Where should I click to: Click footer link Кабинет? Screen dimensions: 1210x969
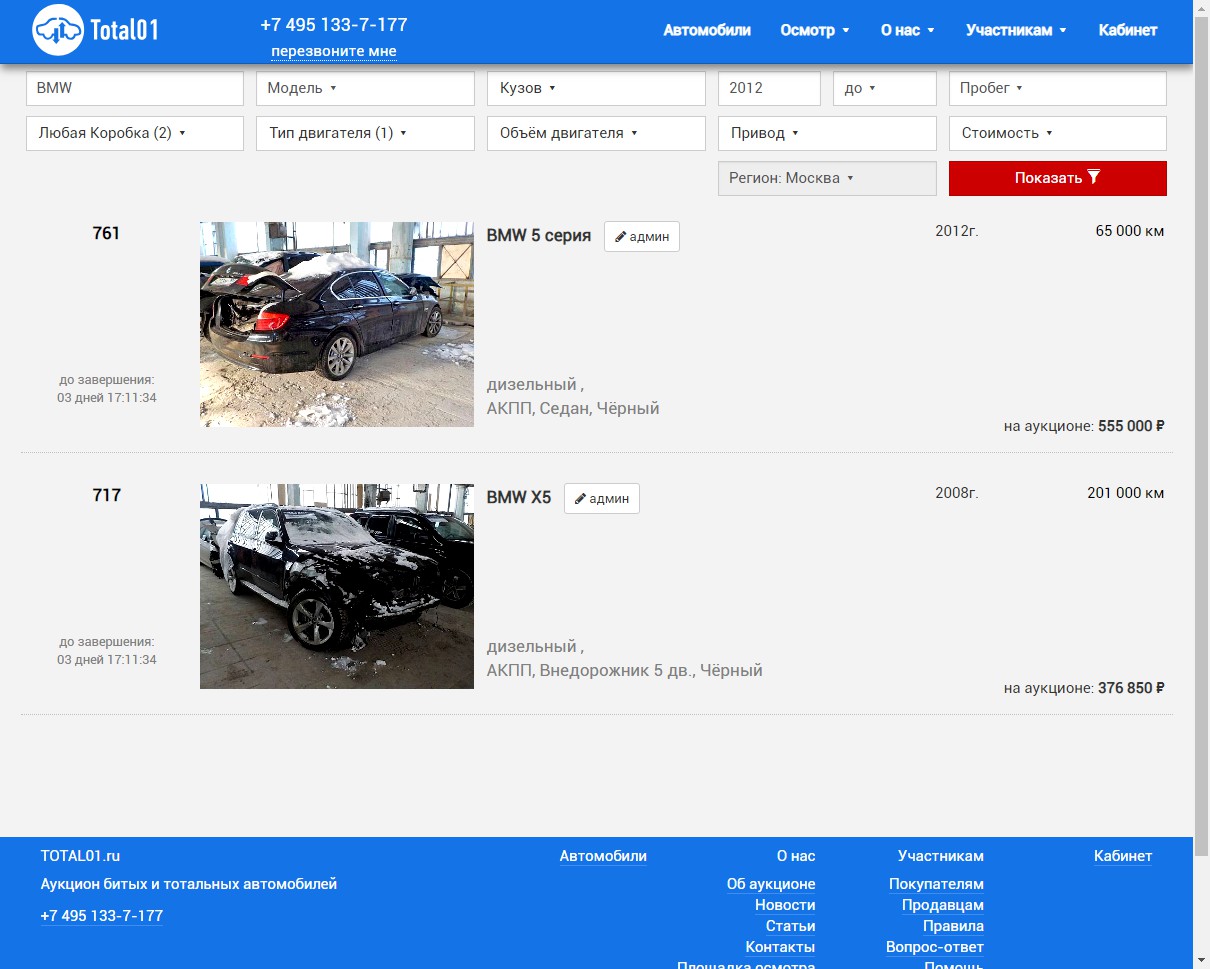pyautogui.click(x=1123, y=856)
